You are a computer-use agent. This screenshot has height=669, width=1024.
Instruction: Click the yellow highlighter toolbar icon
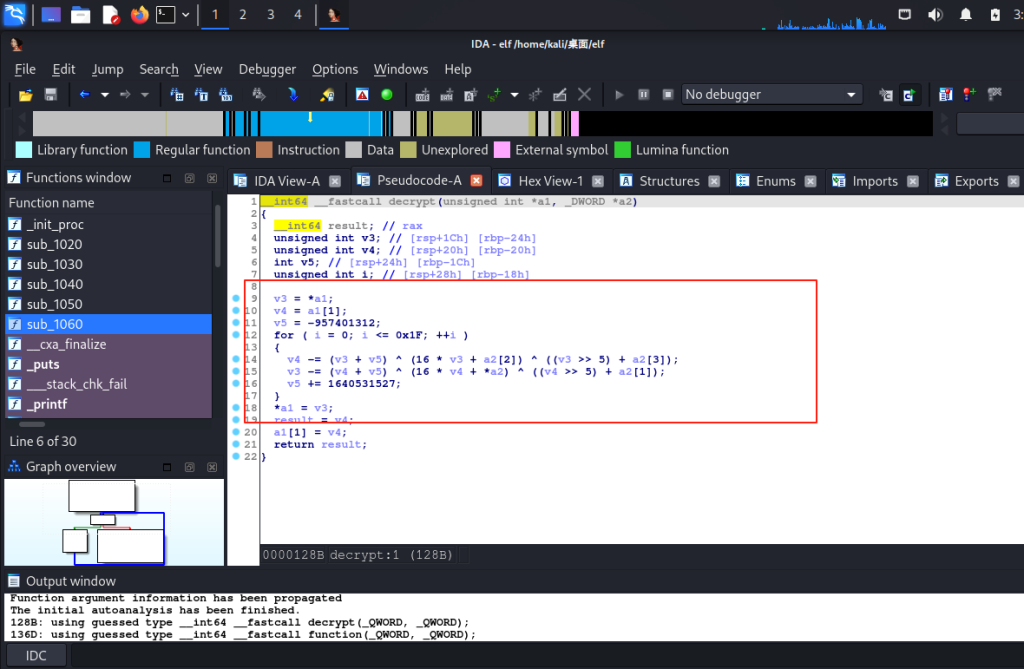327,95
